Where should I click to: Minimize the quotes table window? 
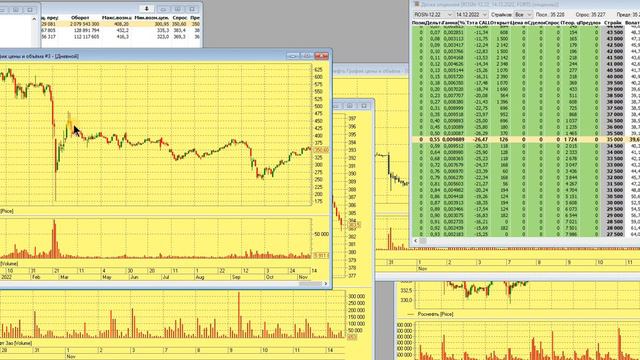(163, 9)
